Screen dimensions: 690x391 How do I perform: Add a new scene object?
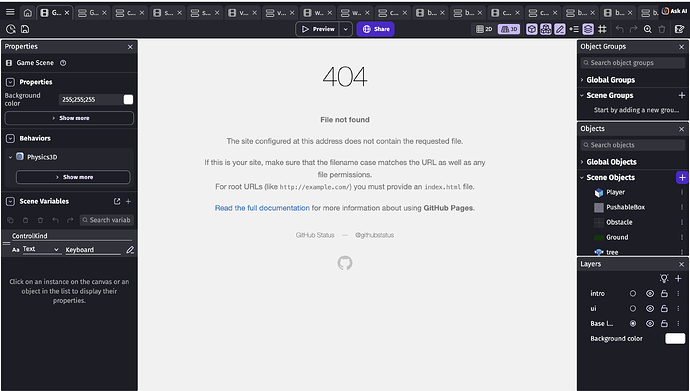click(x=682, y=178)
